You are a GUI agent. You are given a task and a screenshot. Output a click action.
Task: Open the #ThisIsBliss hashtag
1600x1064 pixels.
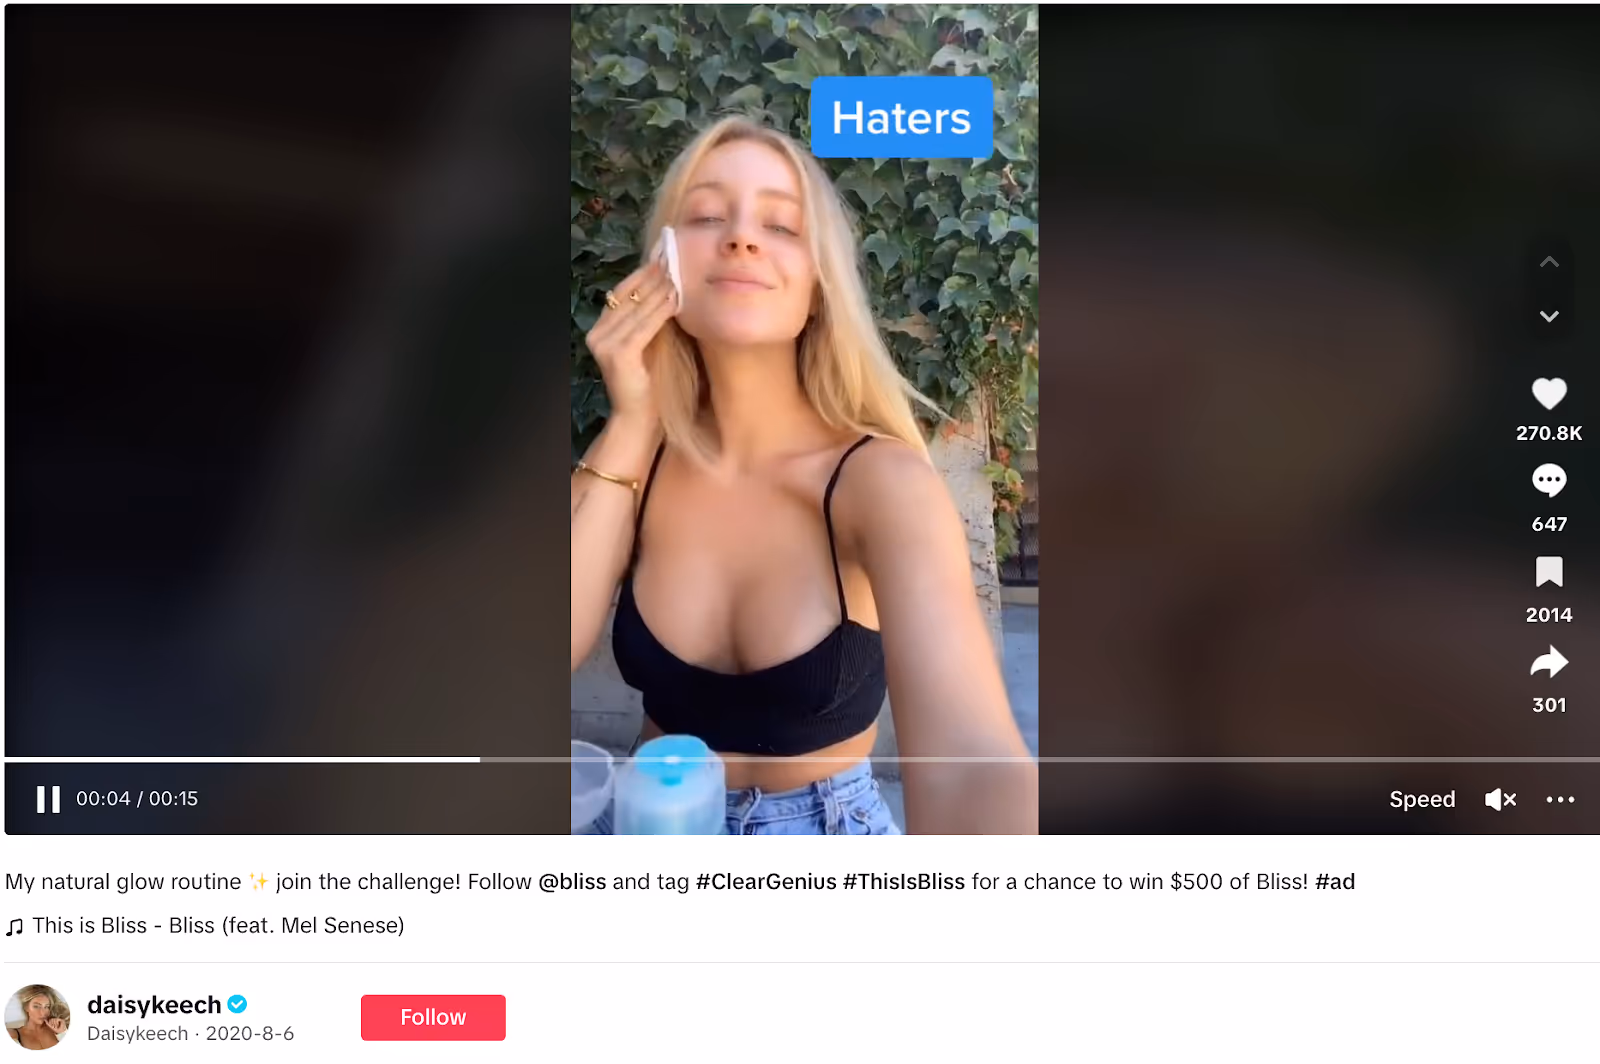[x=904, y=882]
